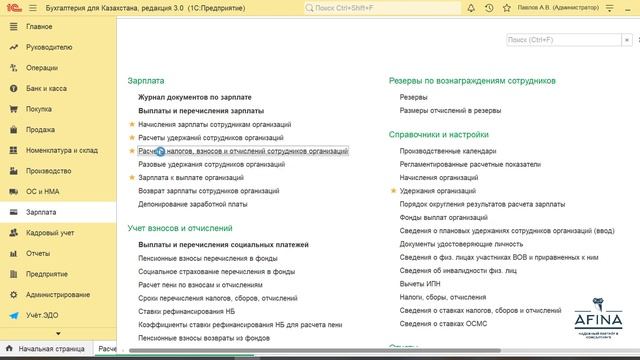Screen dimensions: 640x360
Task: Open the Банк и касса menu section
Action: [x=47, y=89]
